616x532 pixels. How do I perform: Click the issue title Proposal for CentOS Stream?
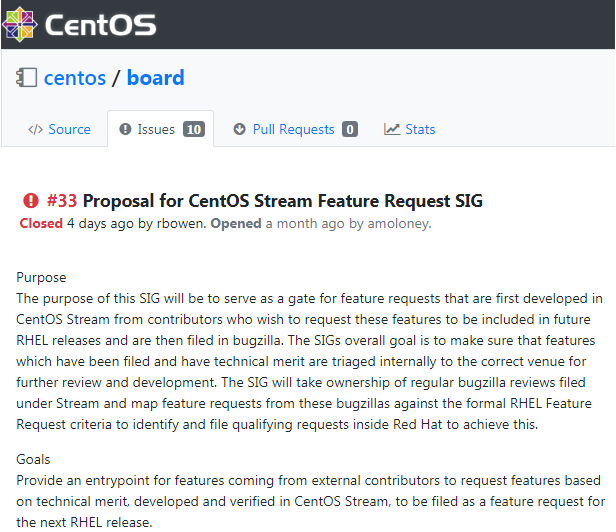[x=282, y=201]
